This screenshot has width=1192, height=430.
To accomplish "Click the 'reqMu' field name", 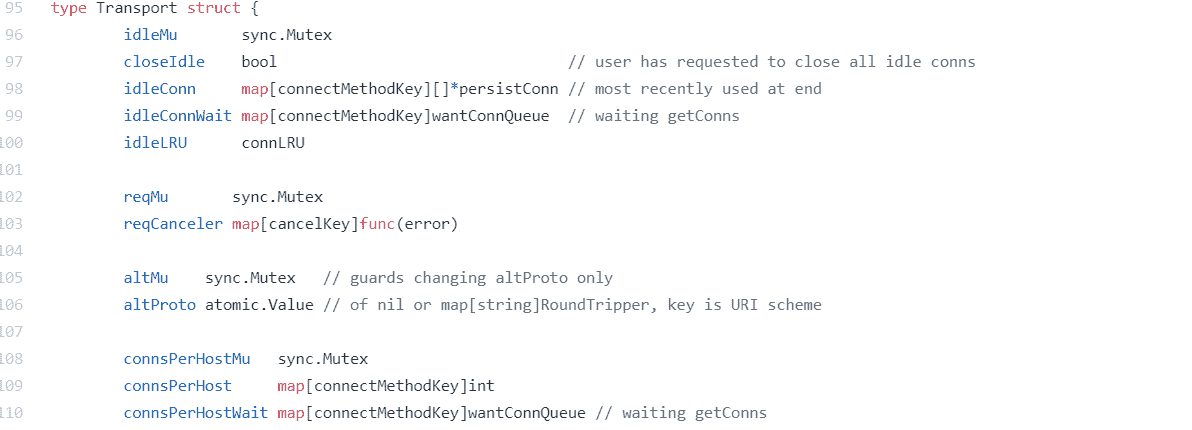I will tap(146, 197).
